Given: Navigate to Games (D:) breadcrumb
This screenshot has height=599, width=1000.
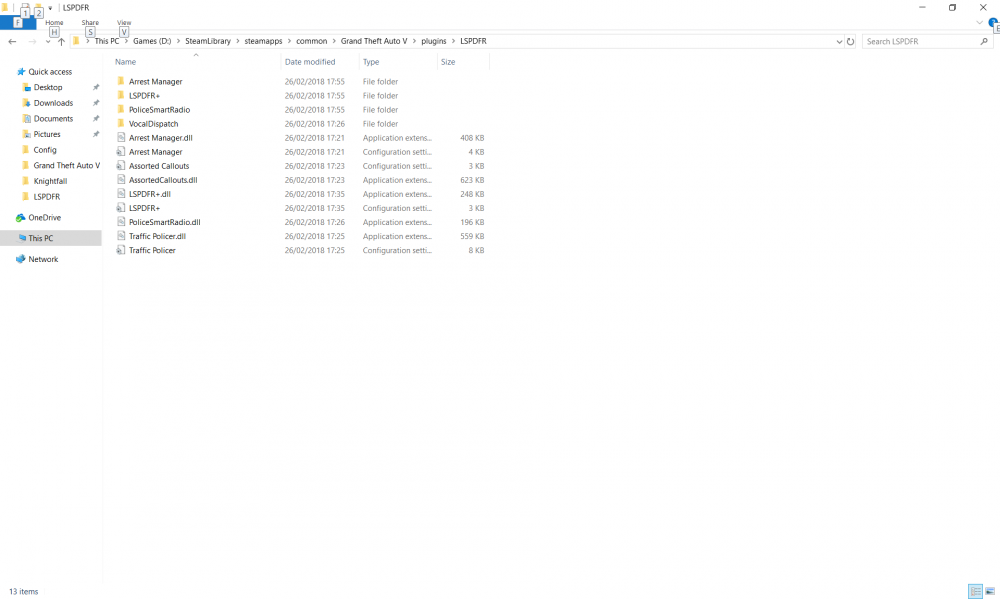Looking at the screenshot, I should 152,41.
